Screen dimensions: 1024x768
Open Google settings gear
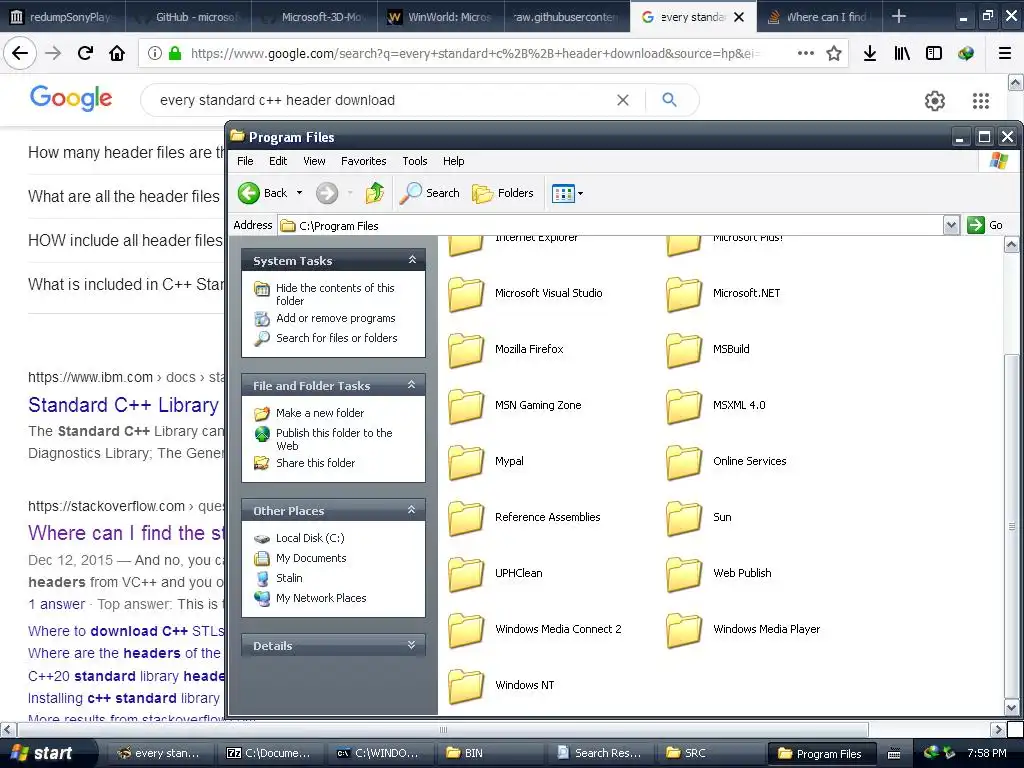(x=935, y=101)
